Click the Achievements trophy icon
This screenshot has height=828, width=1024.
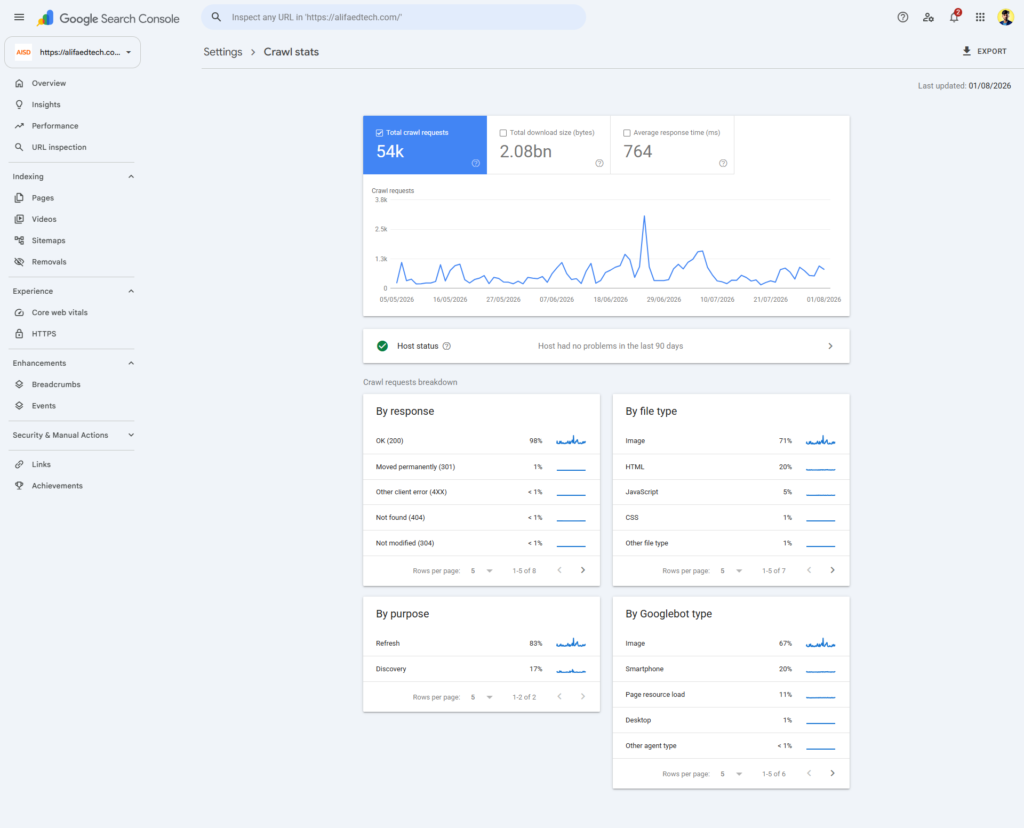(x=19, y=486)
